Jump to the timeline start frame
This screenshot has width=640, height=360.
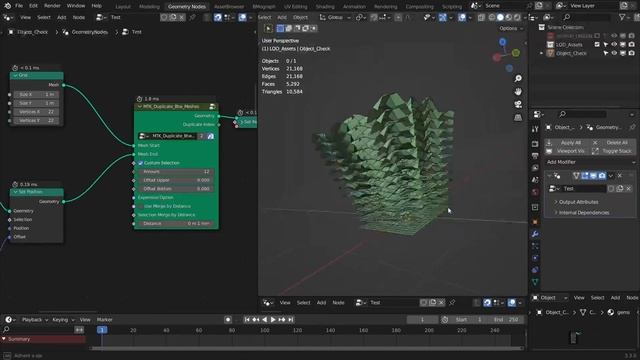click(x=247, y=320)
